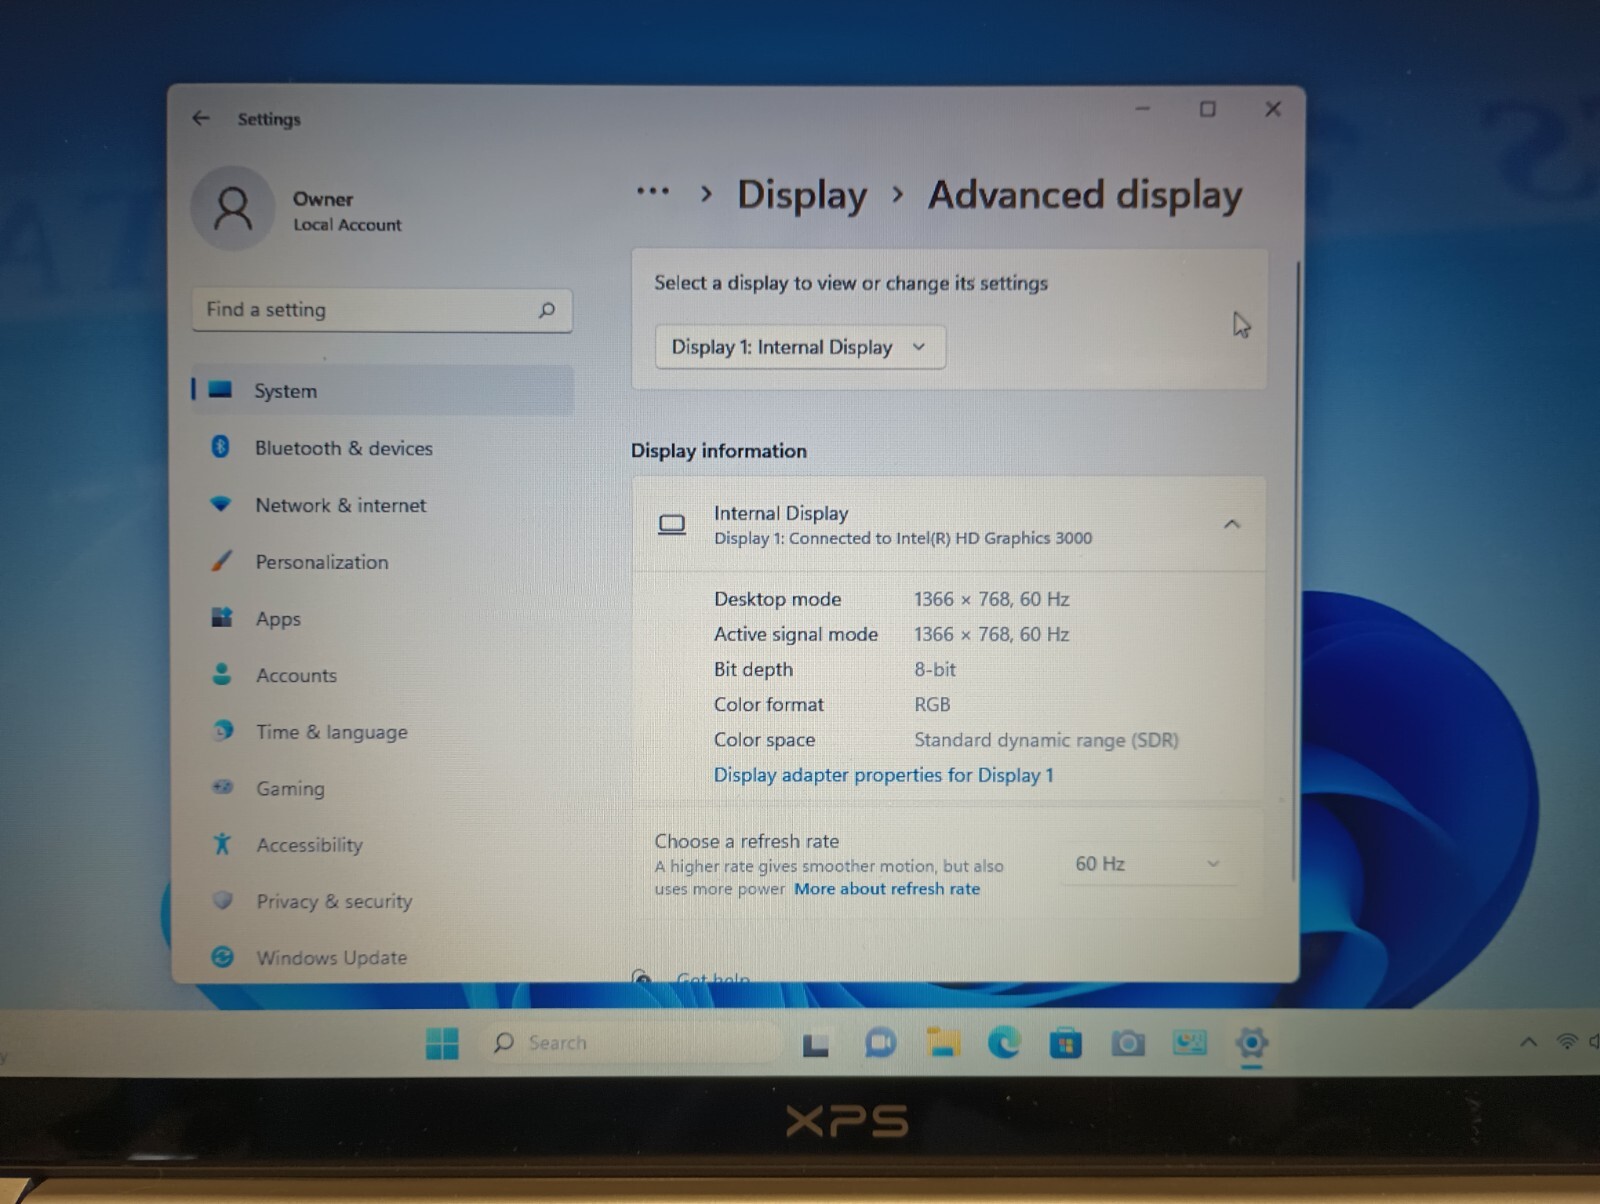This screenshot has height=1204, width=1600.
Task: Click the Settings gear on the taskbar
Action: tap(1252, 1043)
